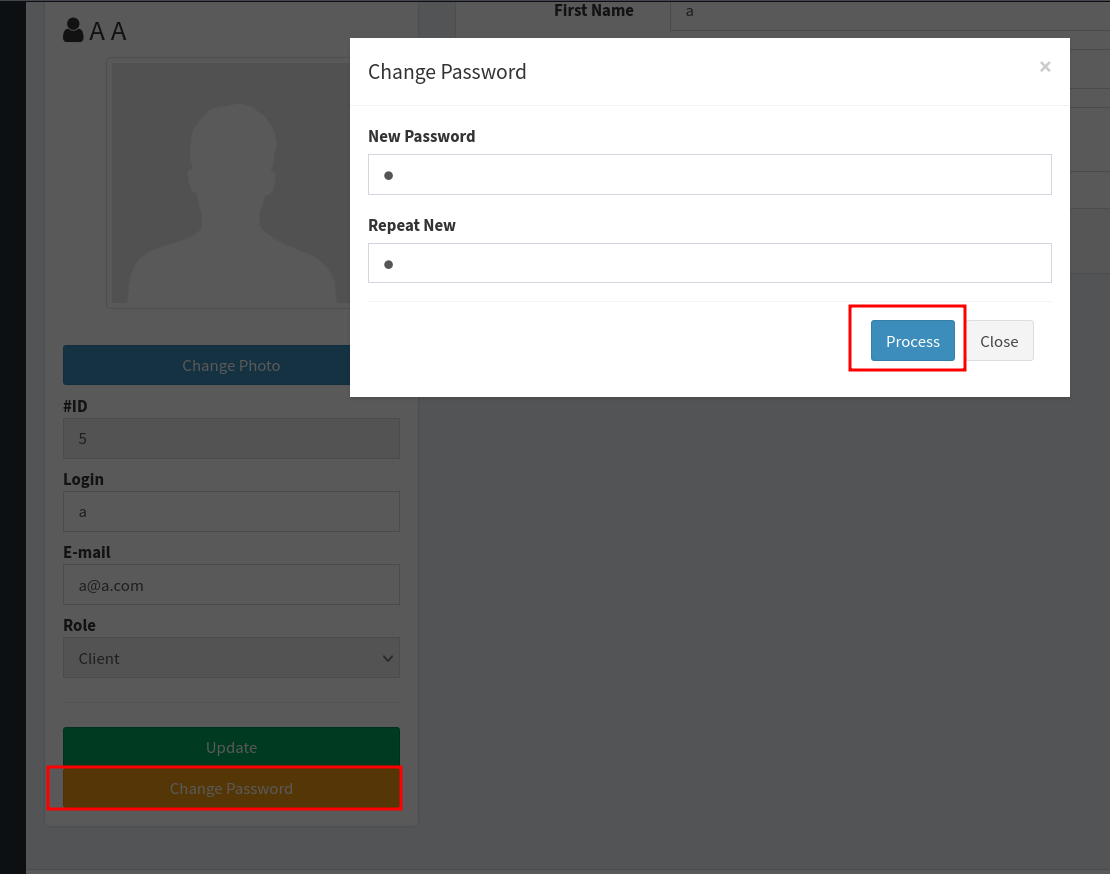The height and width of the screenshot is (874, 1110).
Task: Click the Repeat New label
Action: [412, 225]
